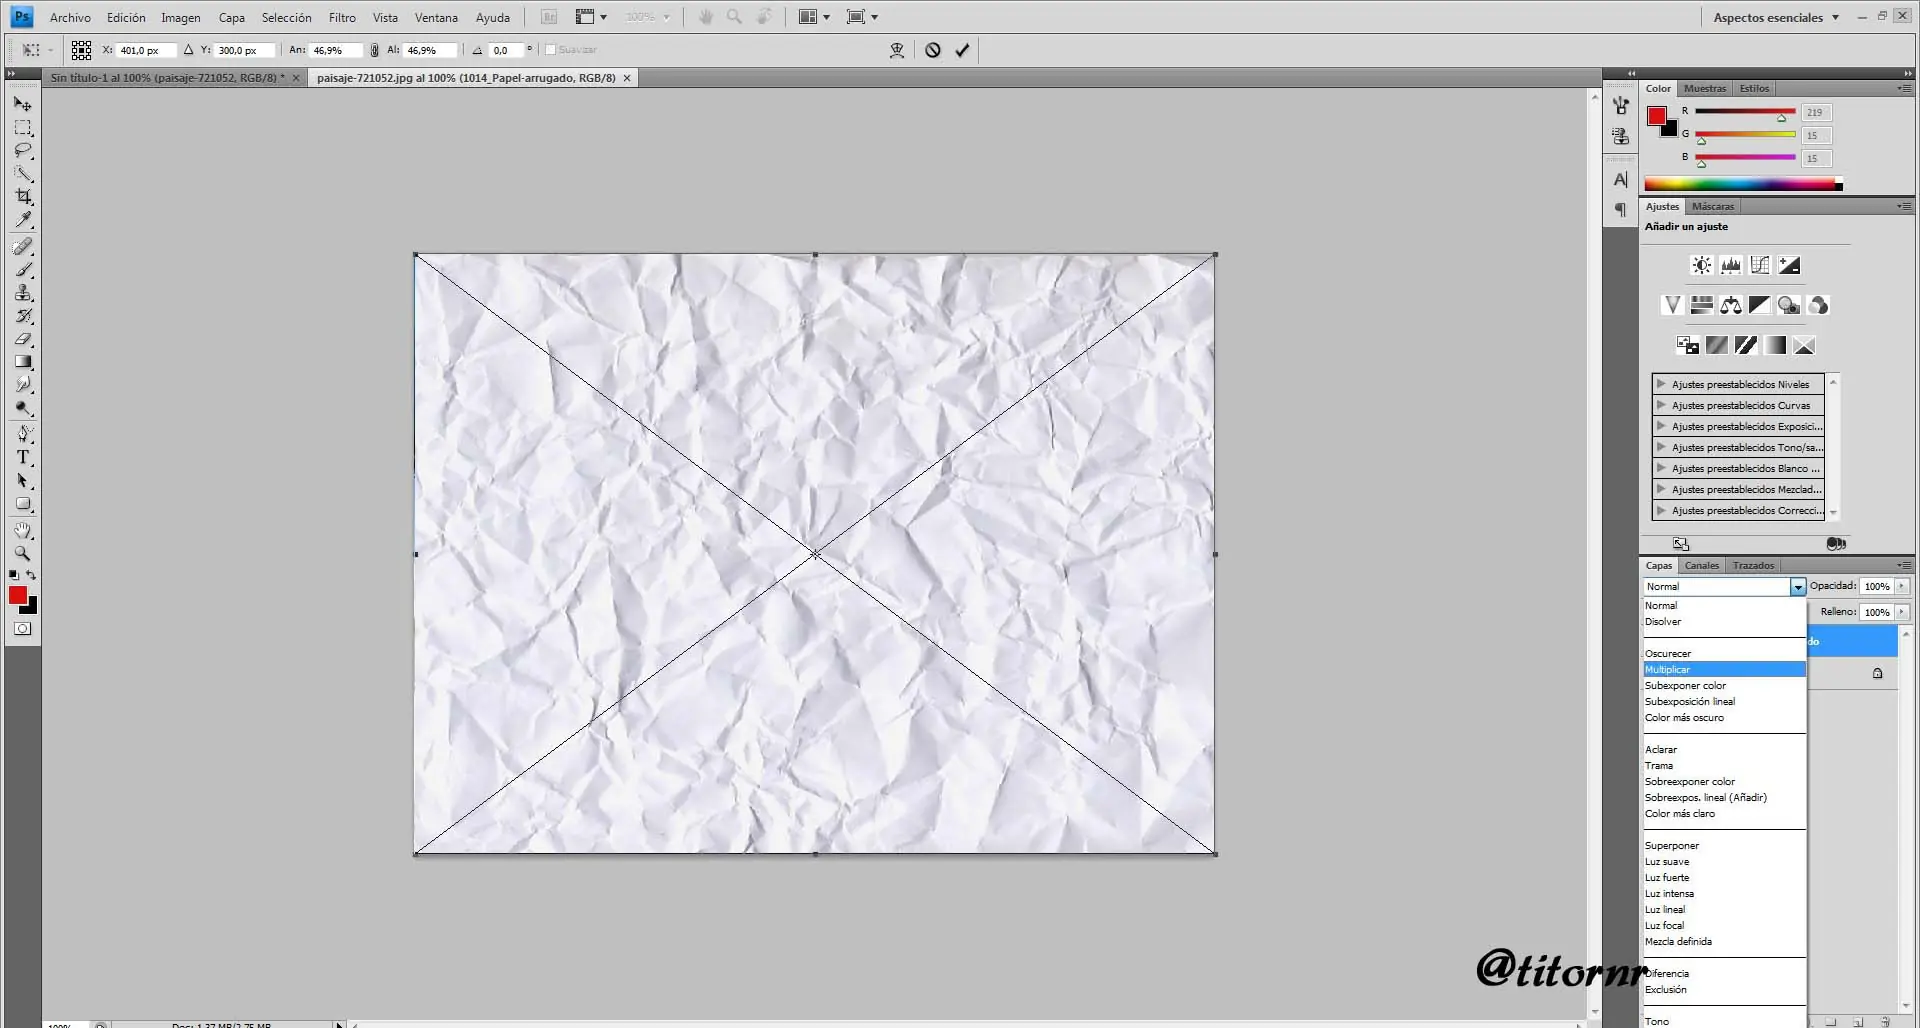Screen dimensions: 1920x1028
Task: Open the layer blend mode dropdown arrow
Action: pyautogui.click(x=1797, y=587)
